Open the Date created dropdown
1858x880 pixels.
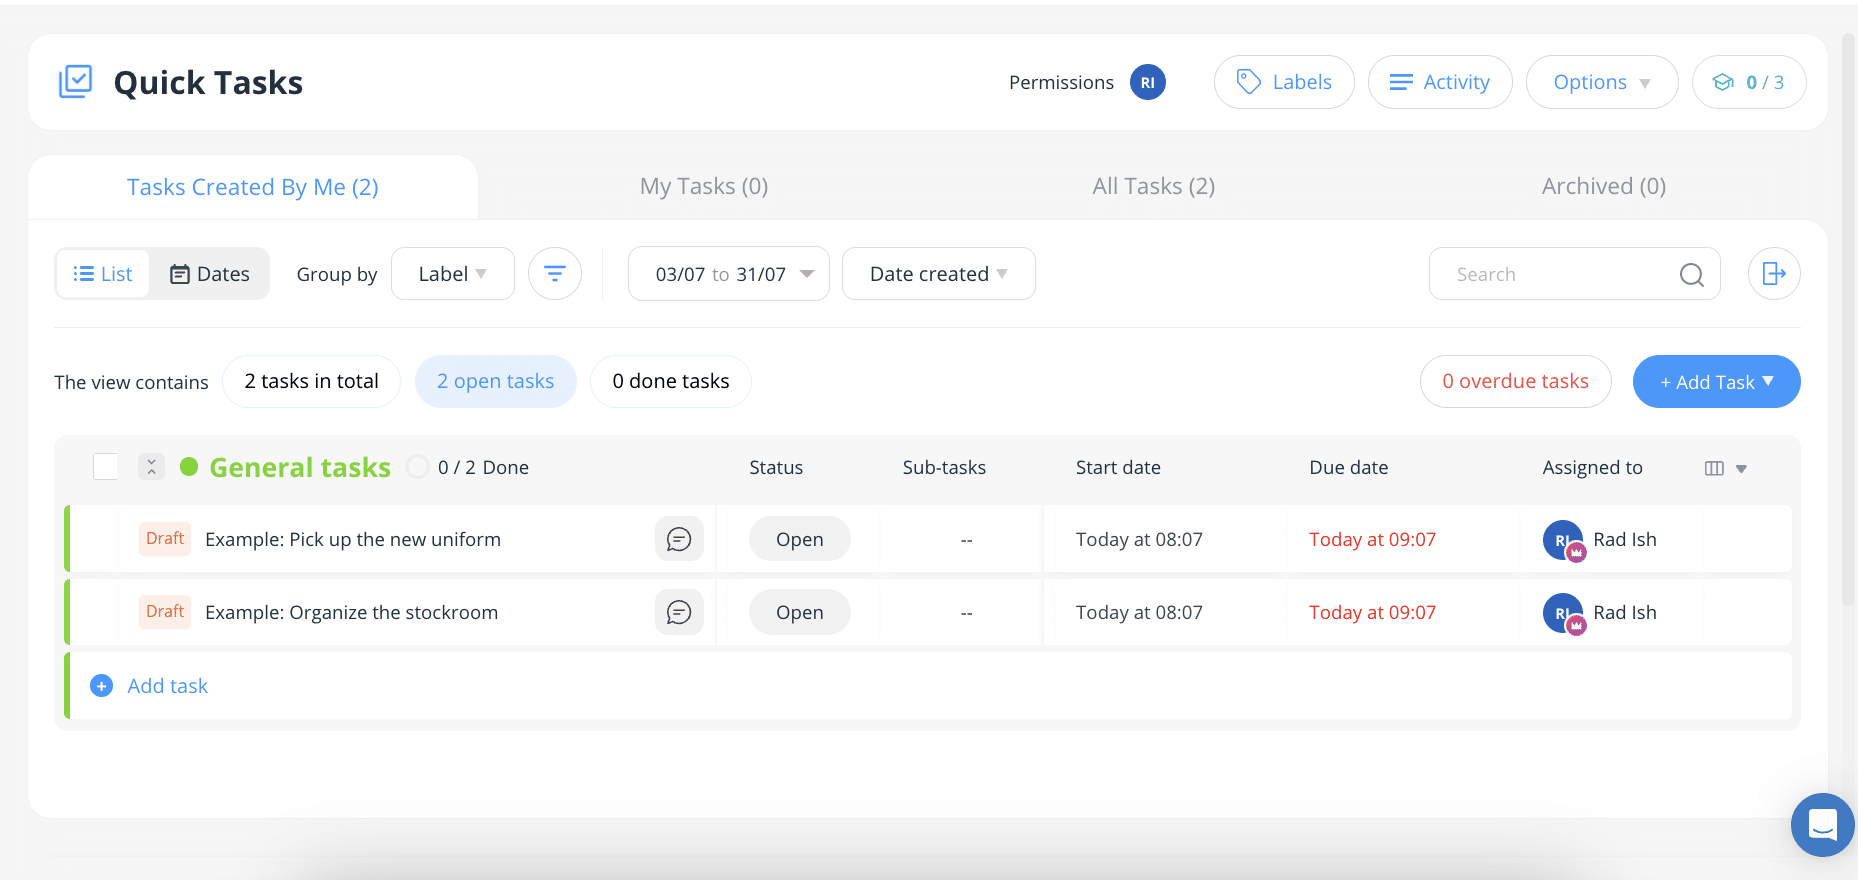point(939,274)
